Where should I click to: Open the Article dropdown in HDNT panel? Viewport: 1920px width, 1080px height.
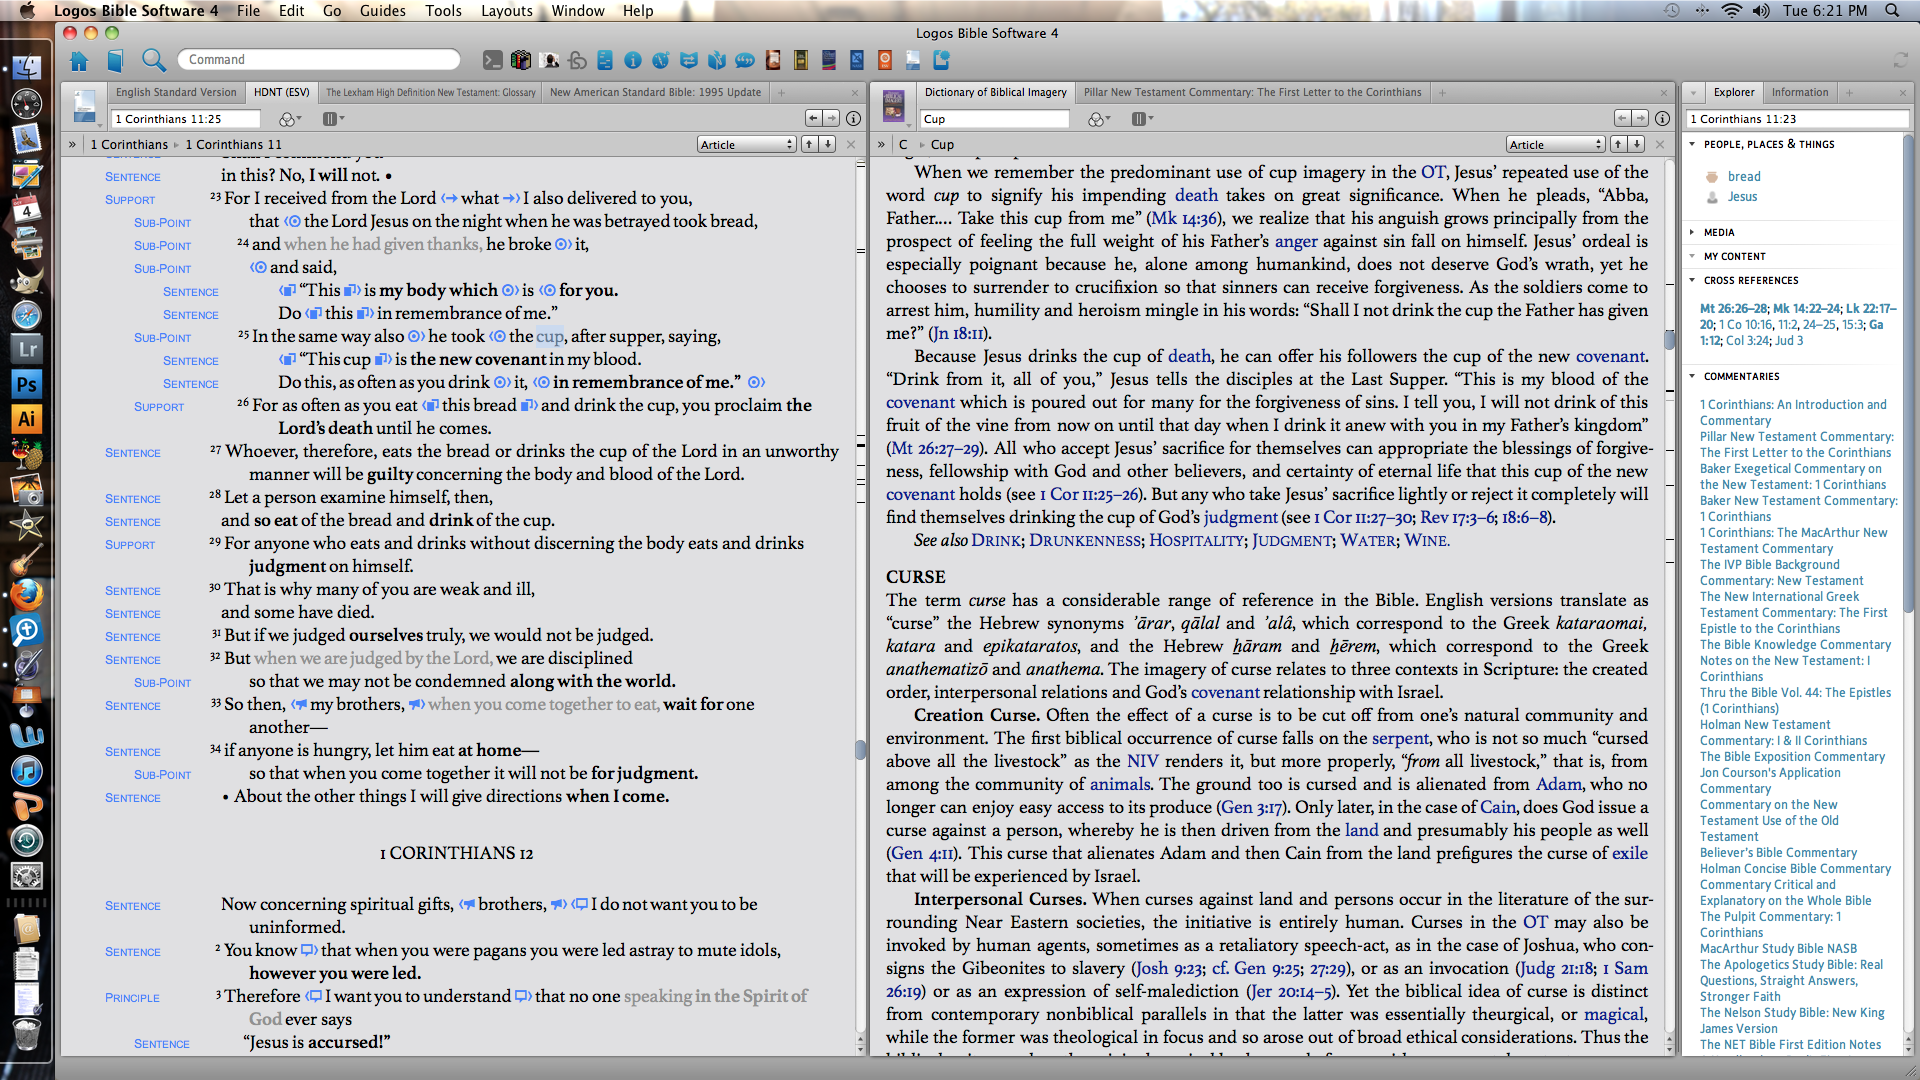tap(746, 145)
